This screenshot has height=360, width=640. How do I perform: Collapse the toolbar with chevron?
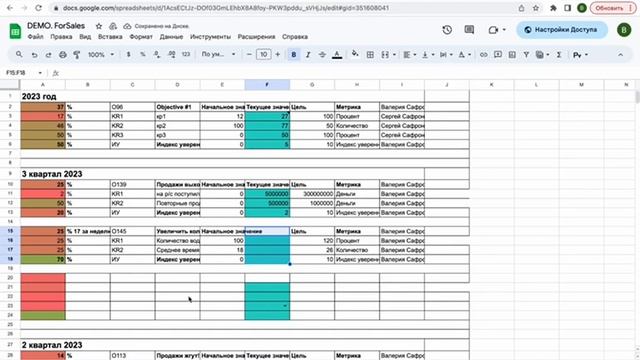click(x=620, y=55)
